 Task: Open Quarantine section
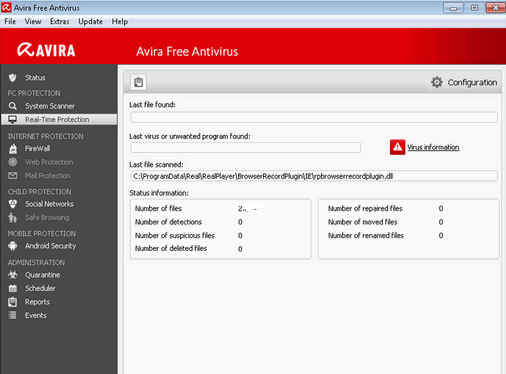(43, 275)
